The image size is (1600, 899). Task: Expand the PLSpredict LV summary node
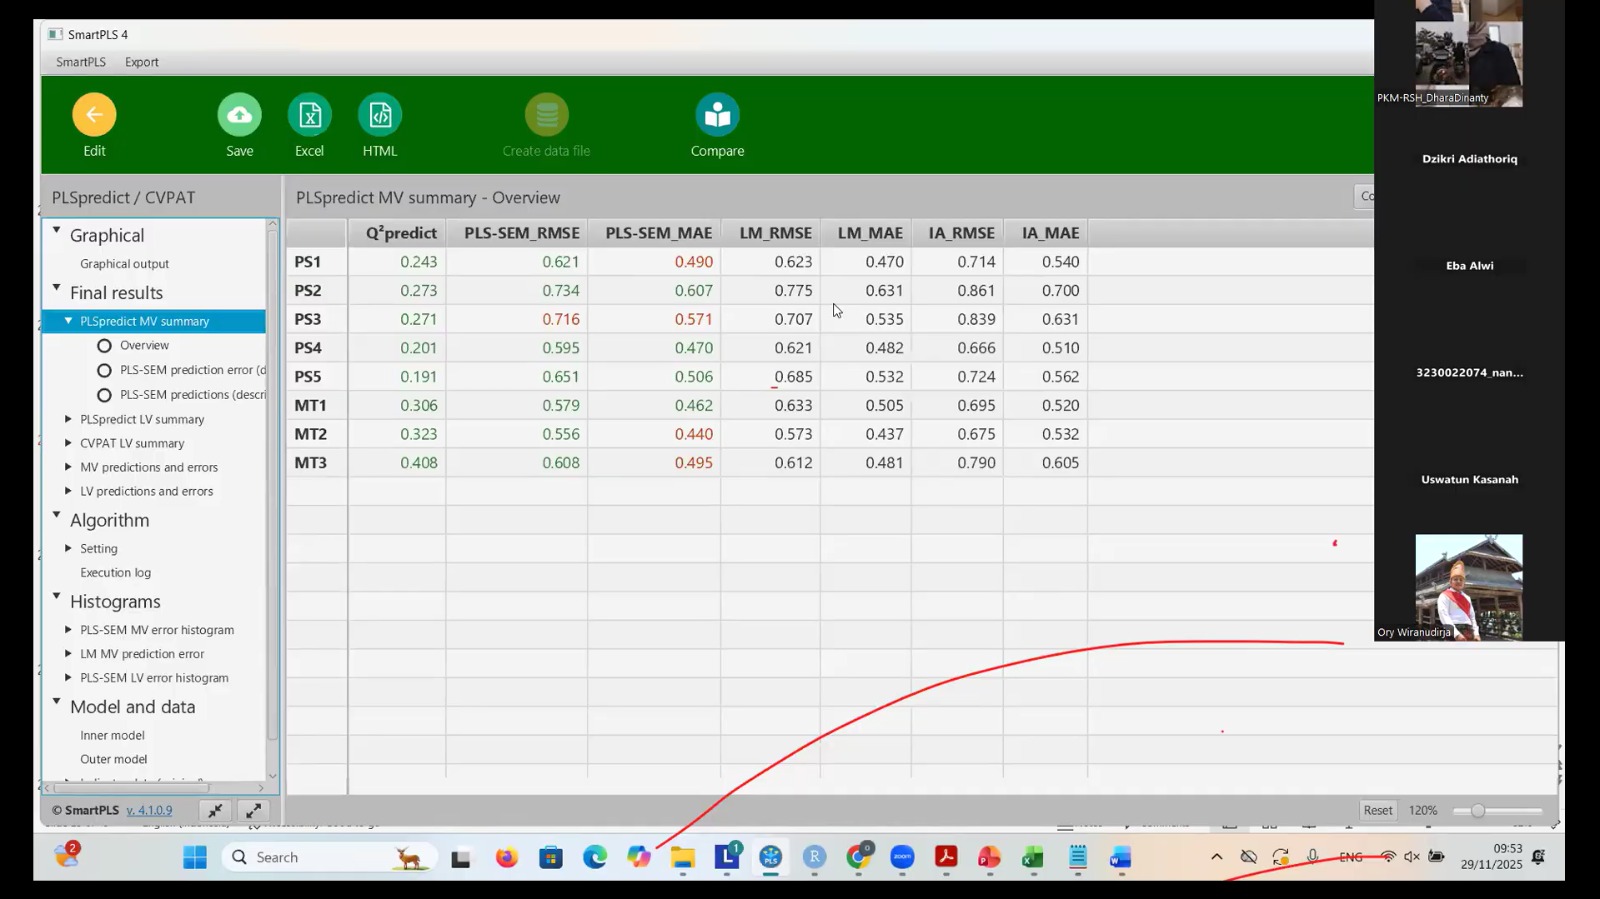[68, 419]
